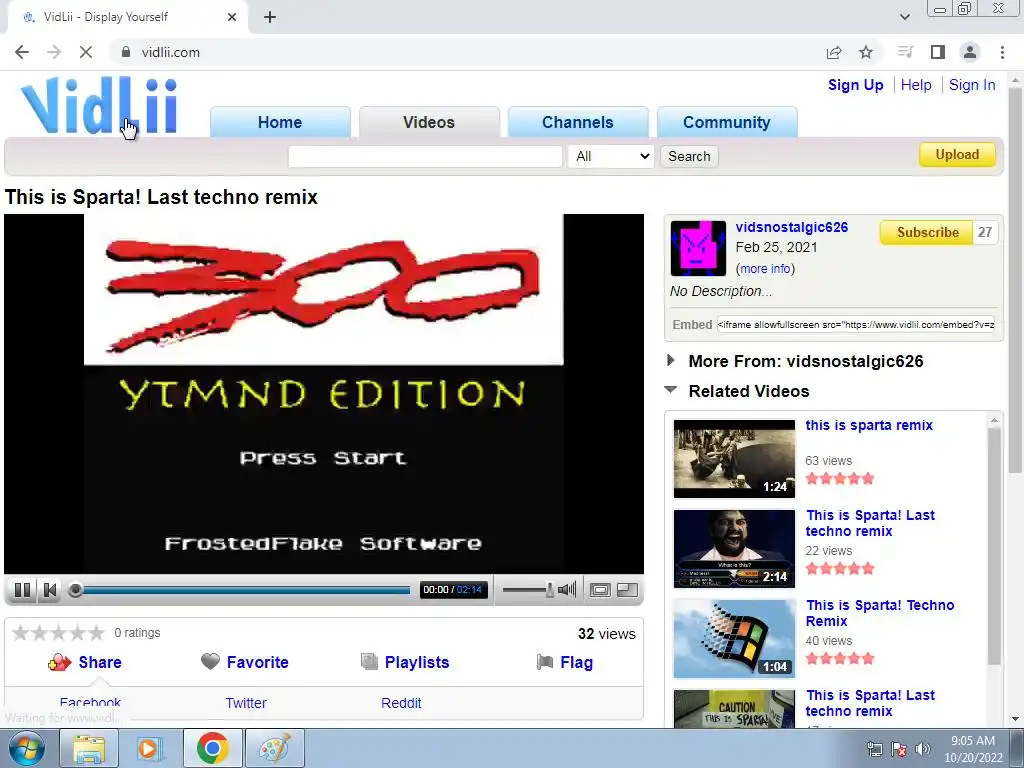This screenshot has width=1024, height=768.
Task: View site info via padlock icon
Action: click(125, 52)
